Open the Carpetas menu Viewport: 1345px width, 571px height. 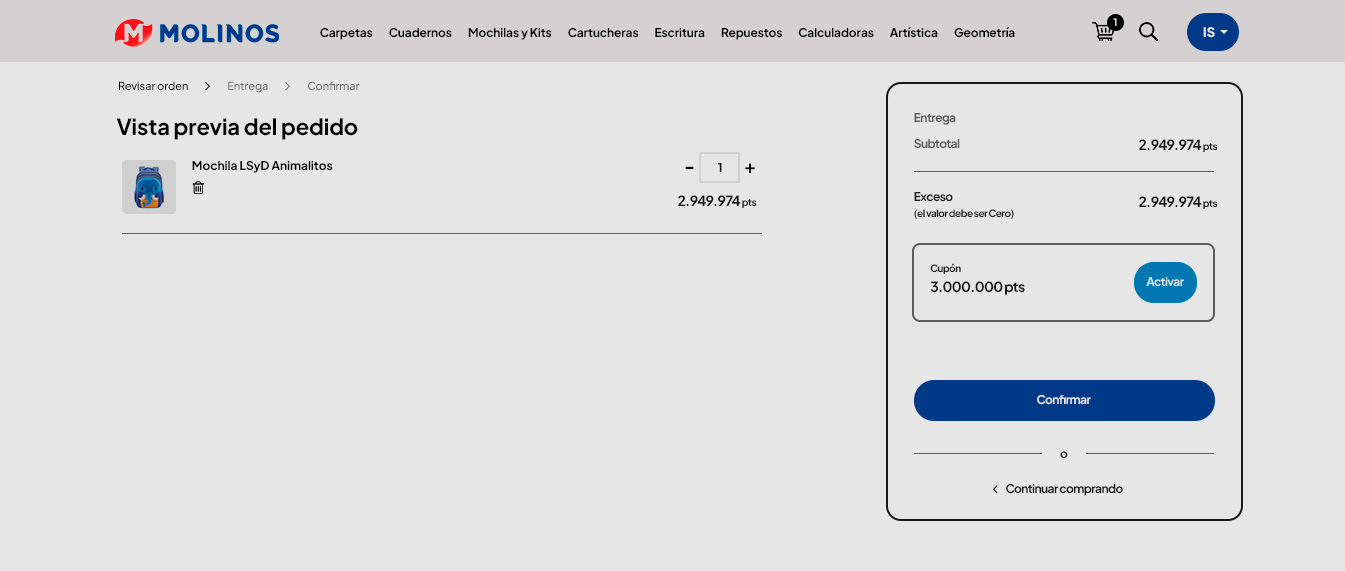346,33
